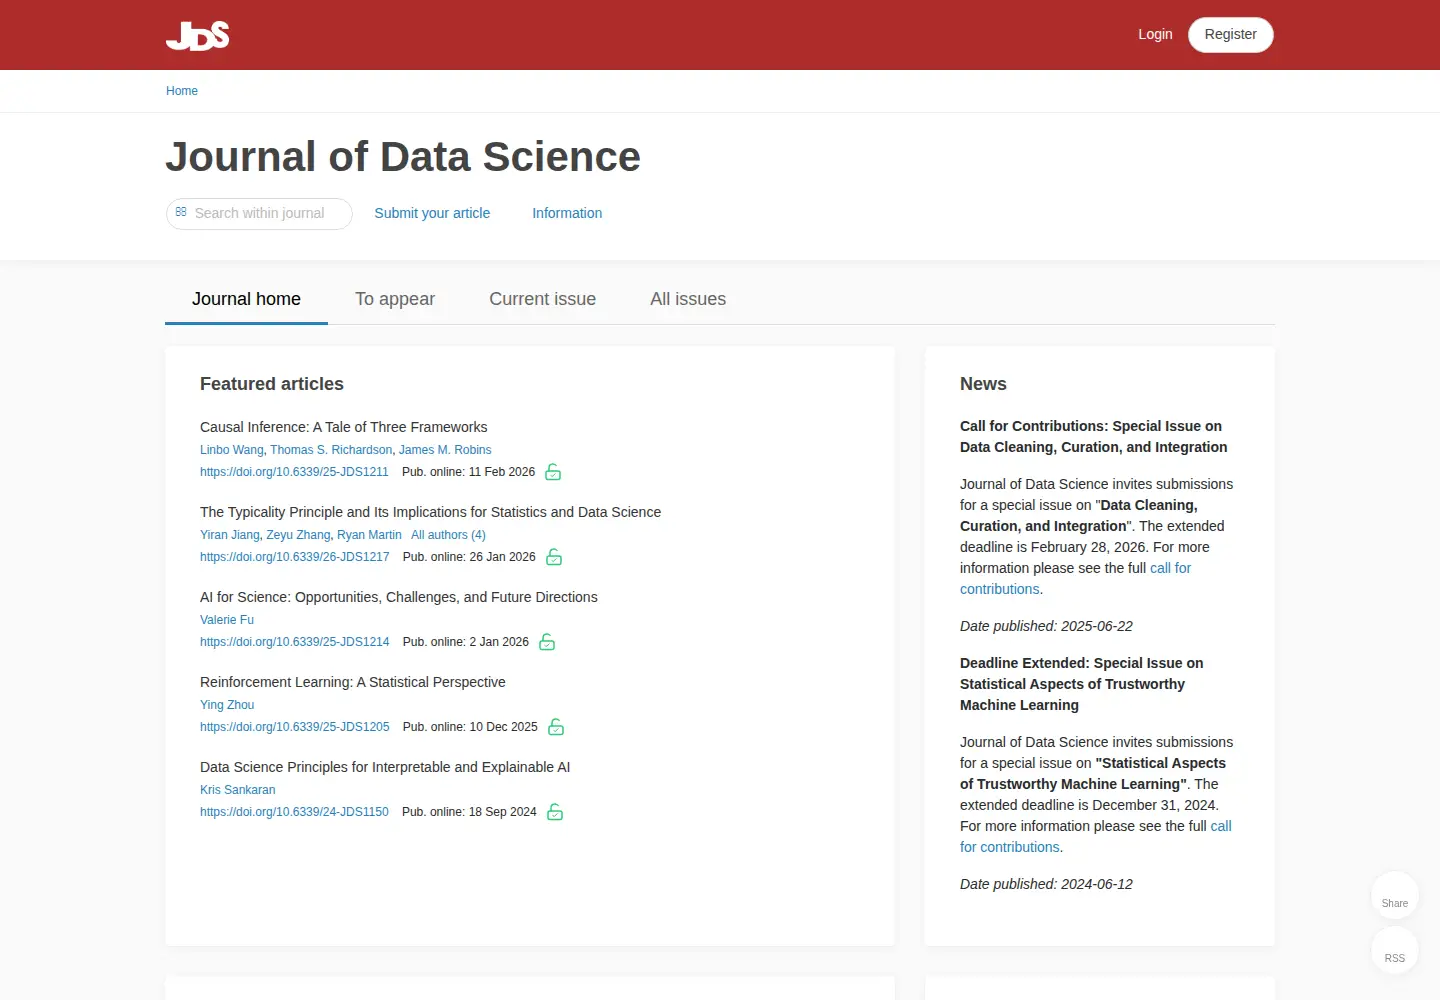This screenshot has width=1440, height=1000.
Task: Expand All authors (4) link
Action: [448, 535]
